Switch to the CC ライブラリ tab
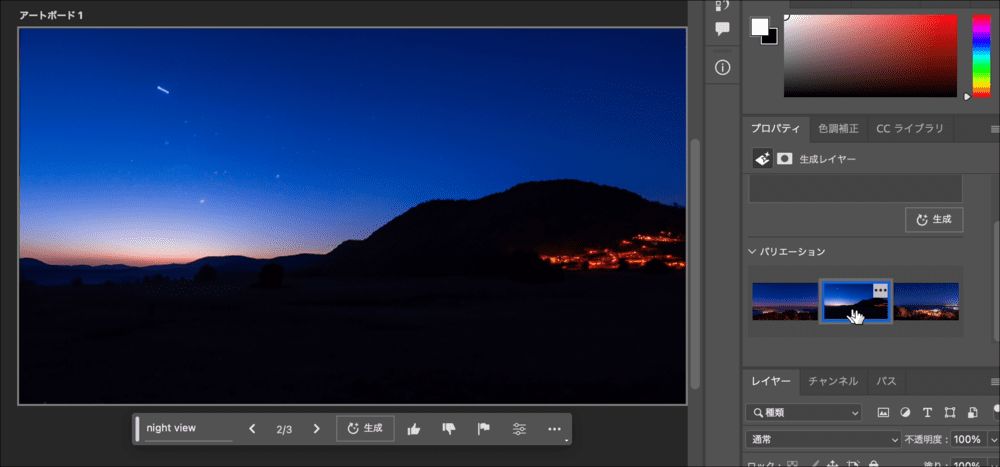This screenshot has width=1000, height=467. point(909,129)
